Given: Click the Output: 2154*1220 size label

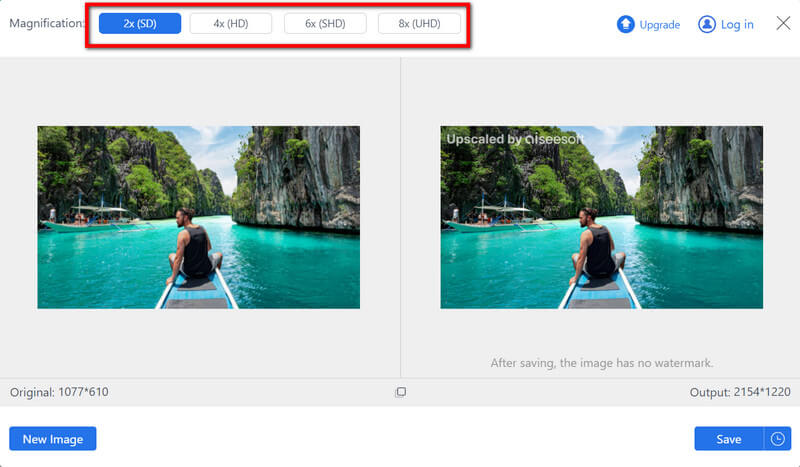Looking at the screenshot, I should (740, 392).
